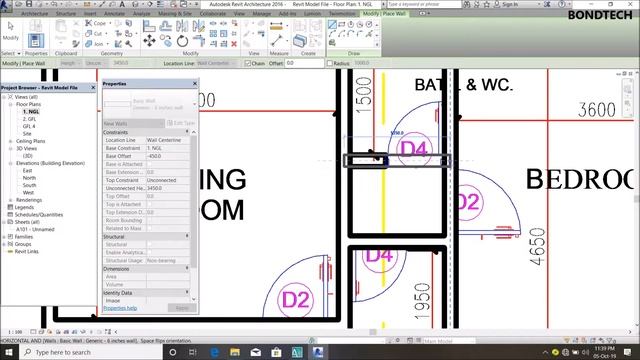The height and width of the screenshot is (360, 640).
Task: Collapse the Structural section header
Action: [x=187, y=236]
